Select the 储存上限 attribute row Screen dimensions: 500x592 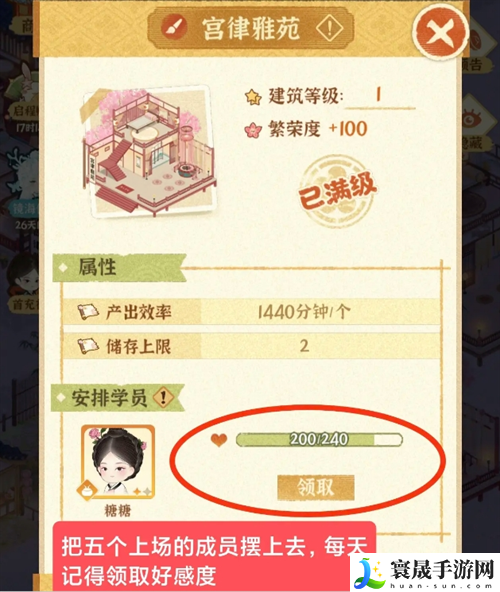pos(252,346)
